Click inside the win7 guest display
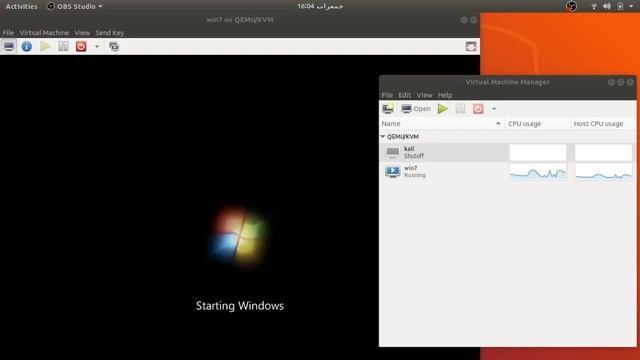Image resolution: width=640 pixels, height=360 pixels. pyautogui.click(x=240, y=207)
